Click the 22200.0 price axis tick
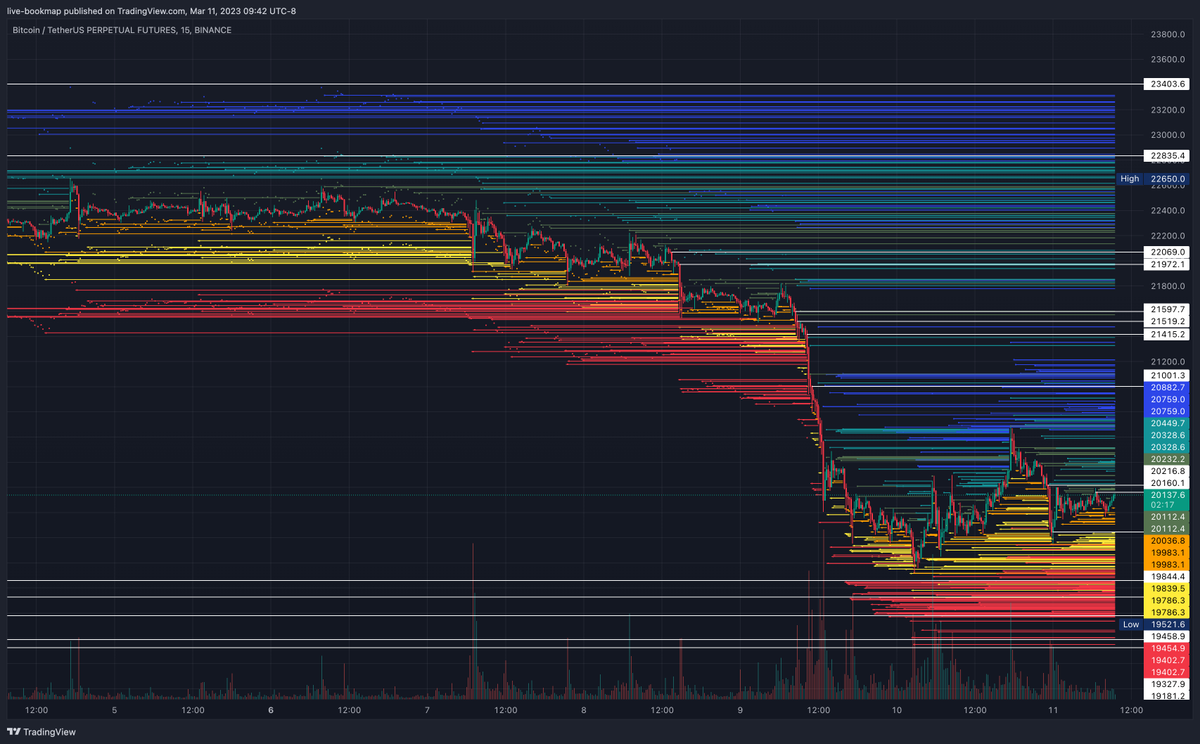The image size is (1200, 744). tap(1167, 236)
